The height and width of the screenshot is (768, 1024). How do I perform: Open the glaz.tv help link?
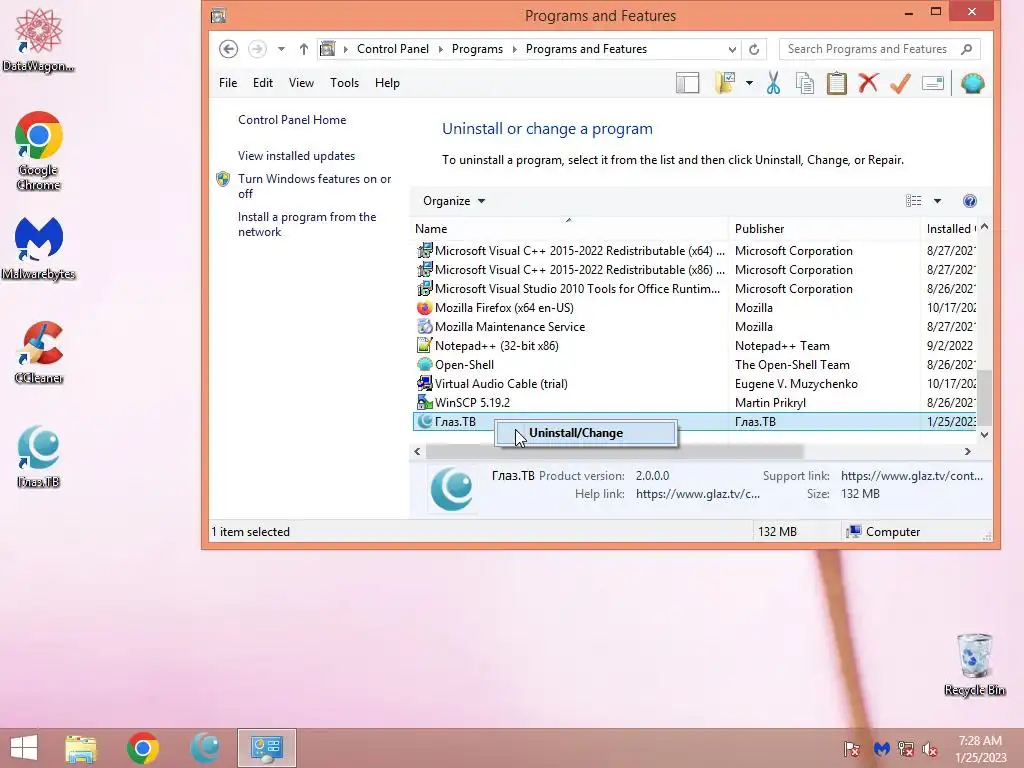pos(697,494)
